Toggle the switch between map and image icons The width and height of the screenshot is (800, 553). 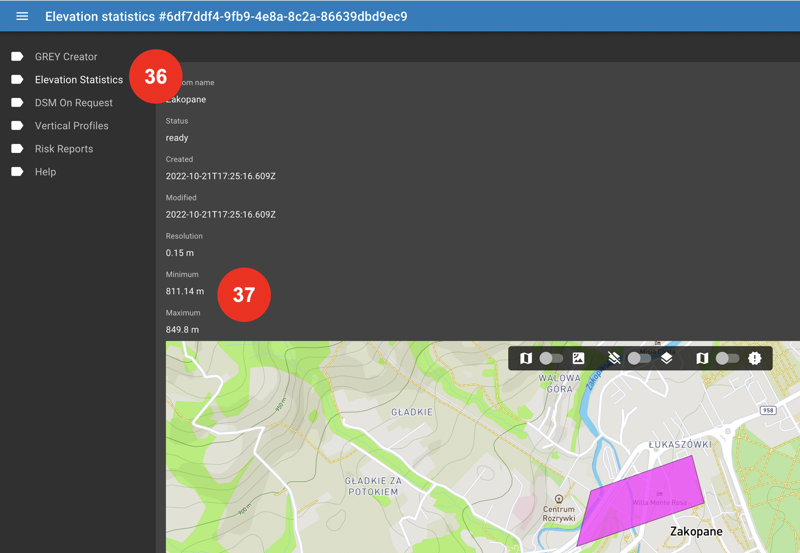point(551,358)
